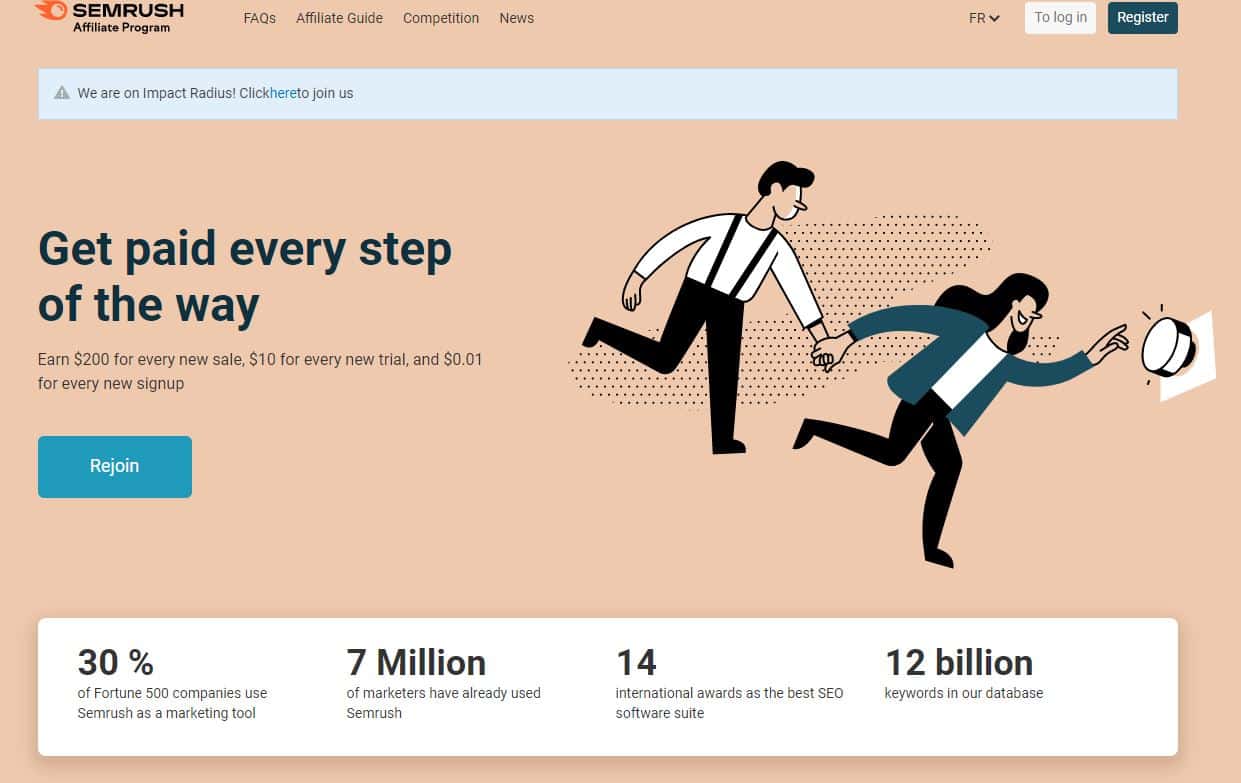
Task: Follow the 'here' link to Impact Radius
Action: click(283, 93)
